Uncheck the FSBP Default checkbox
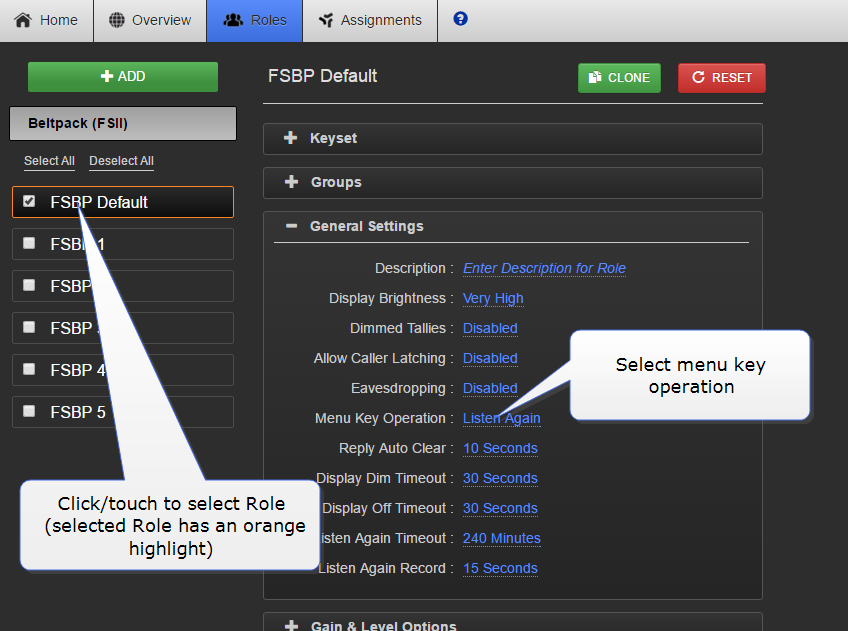The width and height of the screenshot is (848, 631). click(29, 202)
